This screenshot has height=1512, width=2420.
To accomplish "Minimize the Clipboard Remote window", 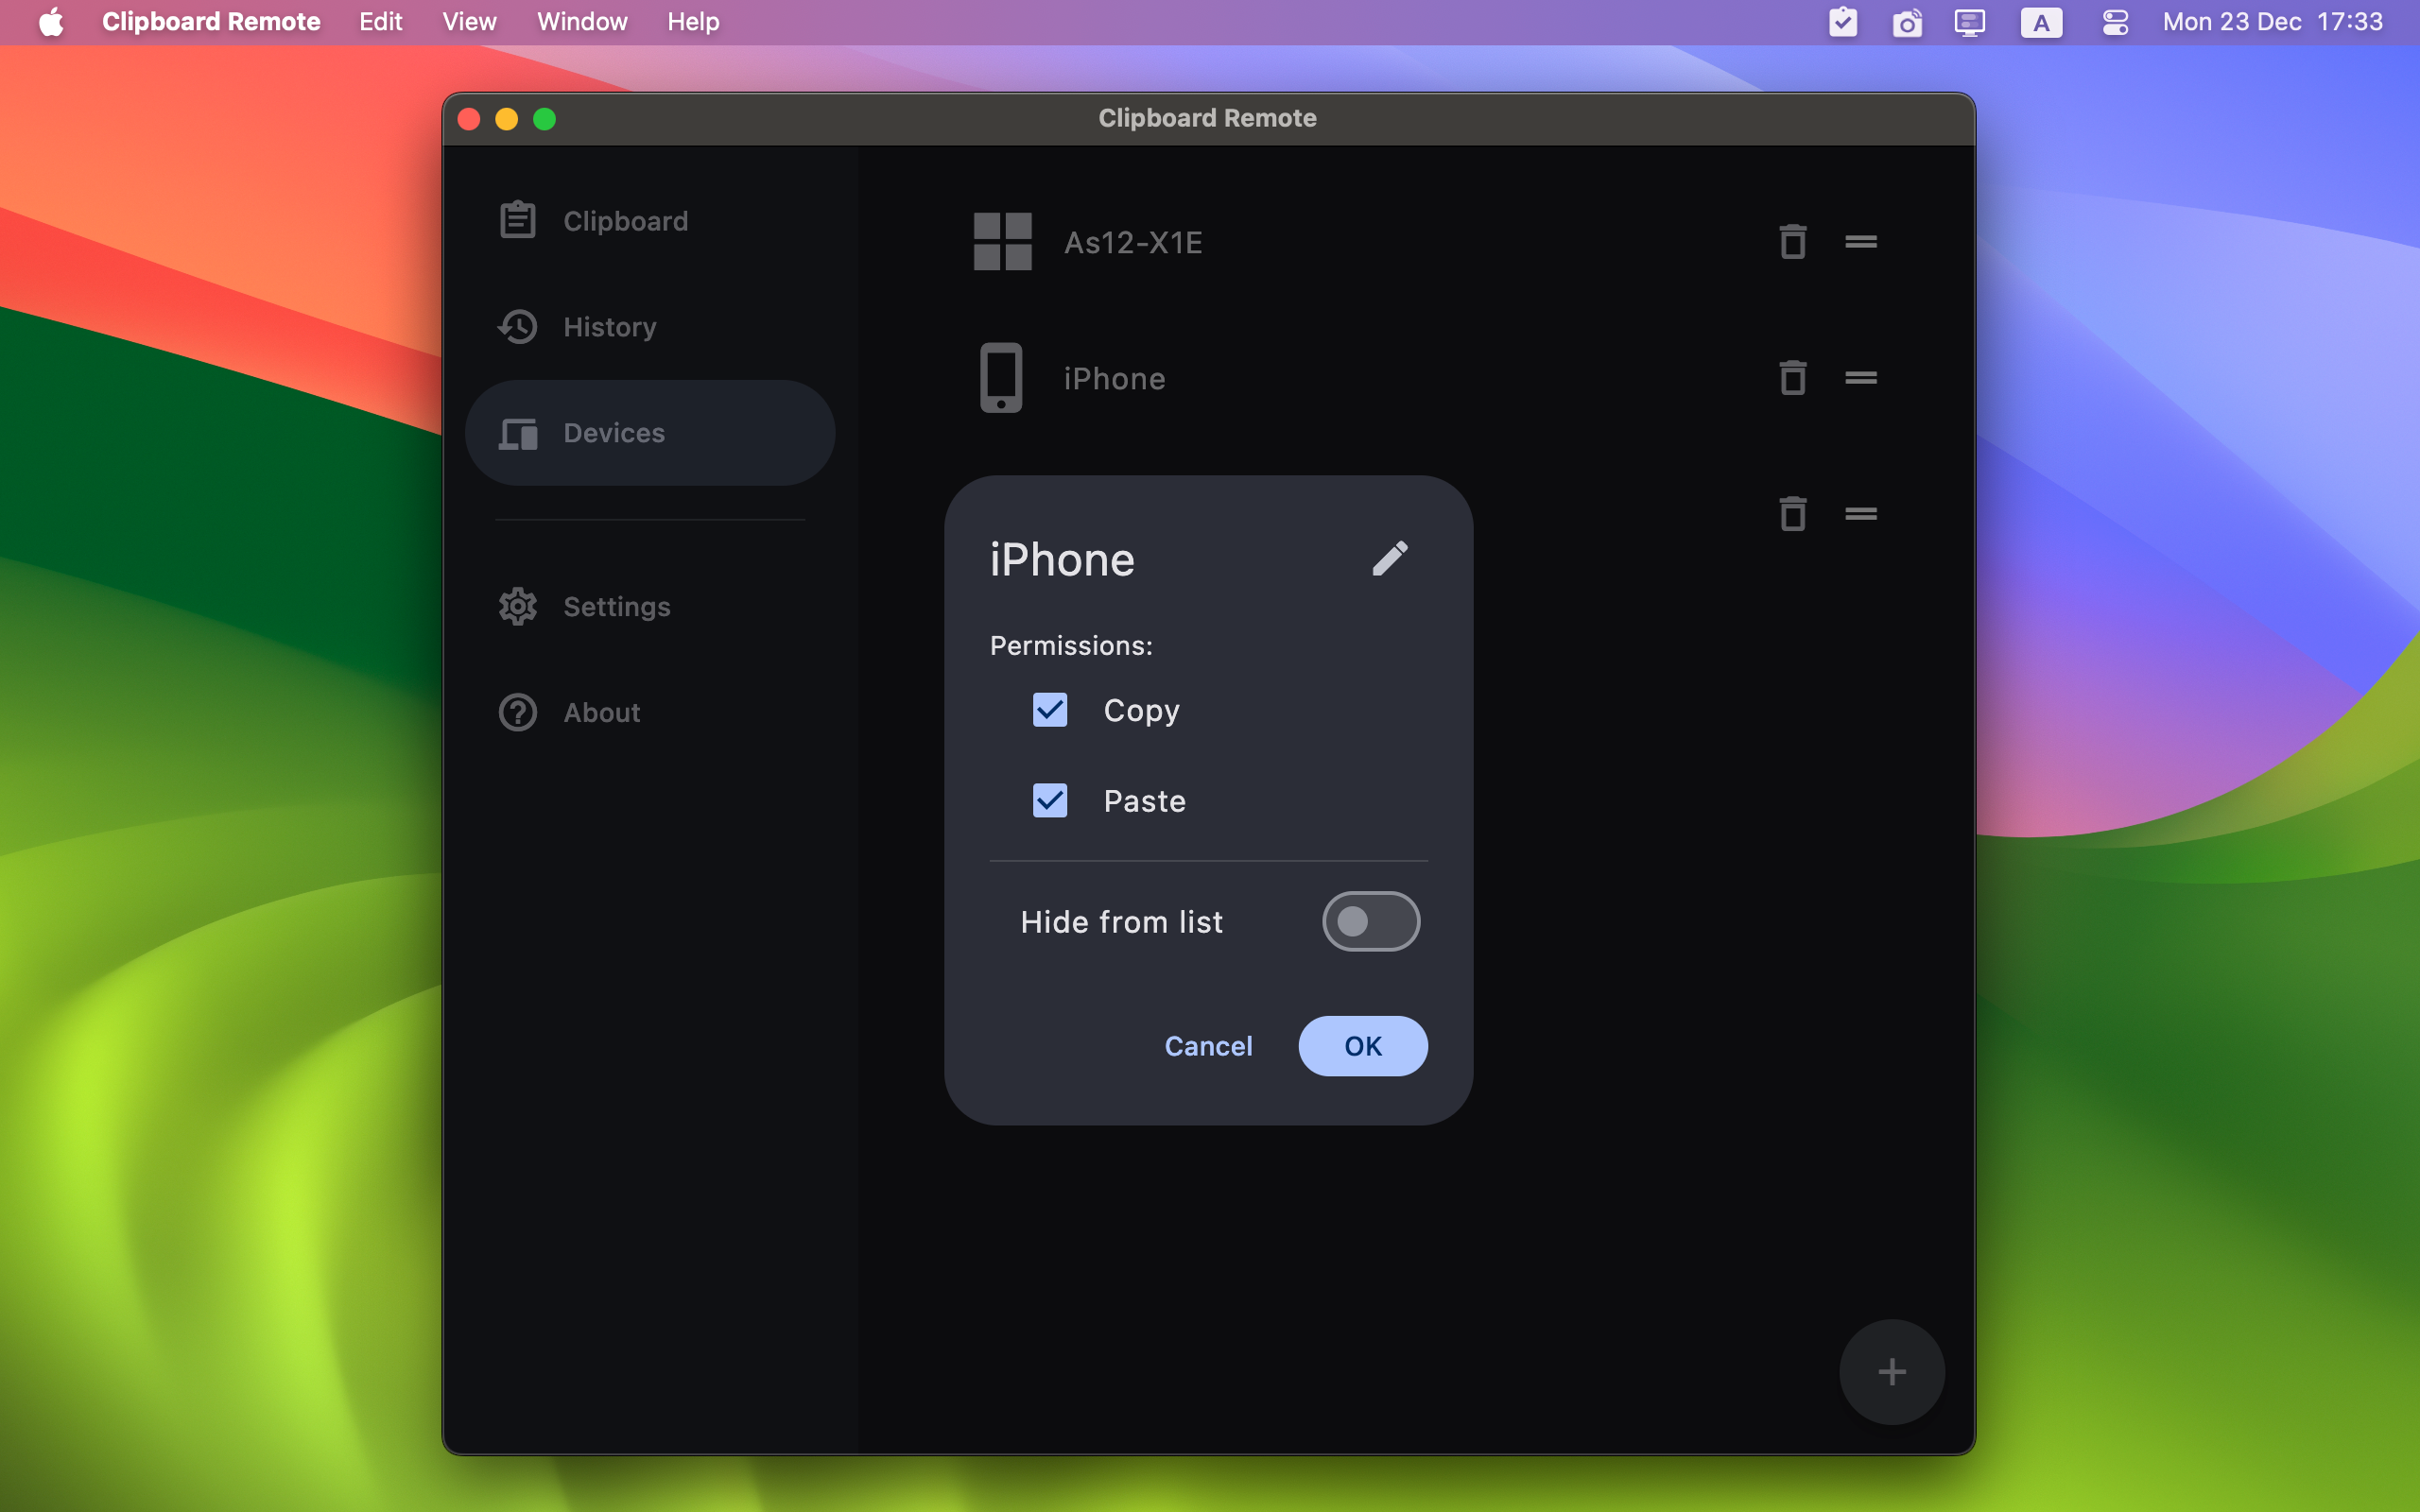I will coord(506,119).
